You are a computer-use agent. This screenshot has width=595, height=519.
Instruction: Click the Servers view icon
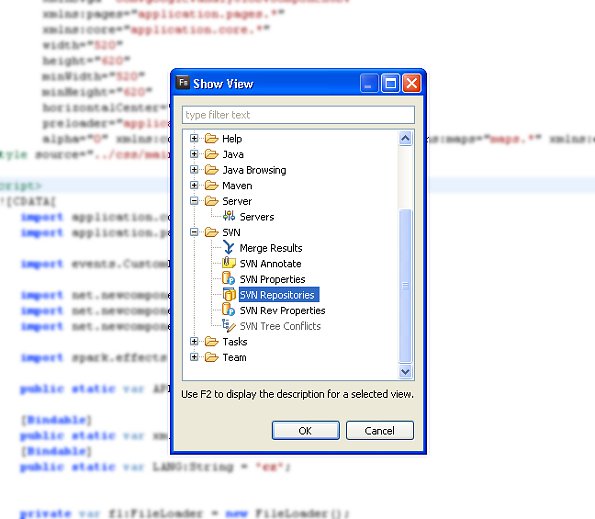[229, 216]
